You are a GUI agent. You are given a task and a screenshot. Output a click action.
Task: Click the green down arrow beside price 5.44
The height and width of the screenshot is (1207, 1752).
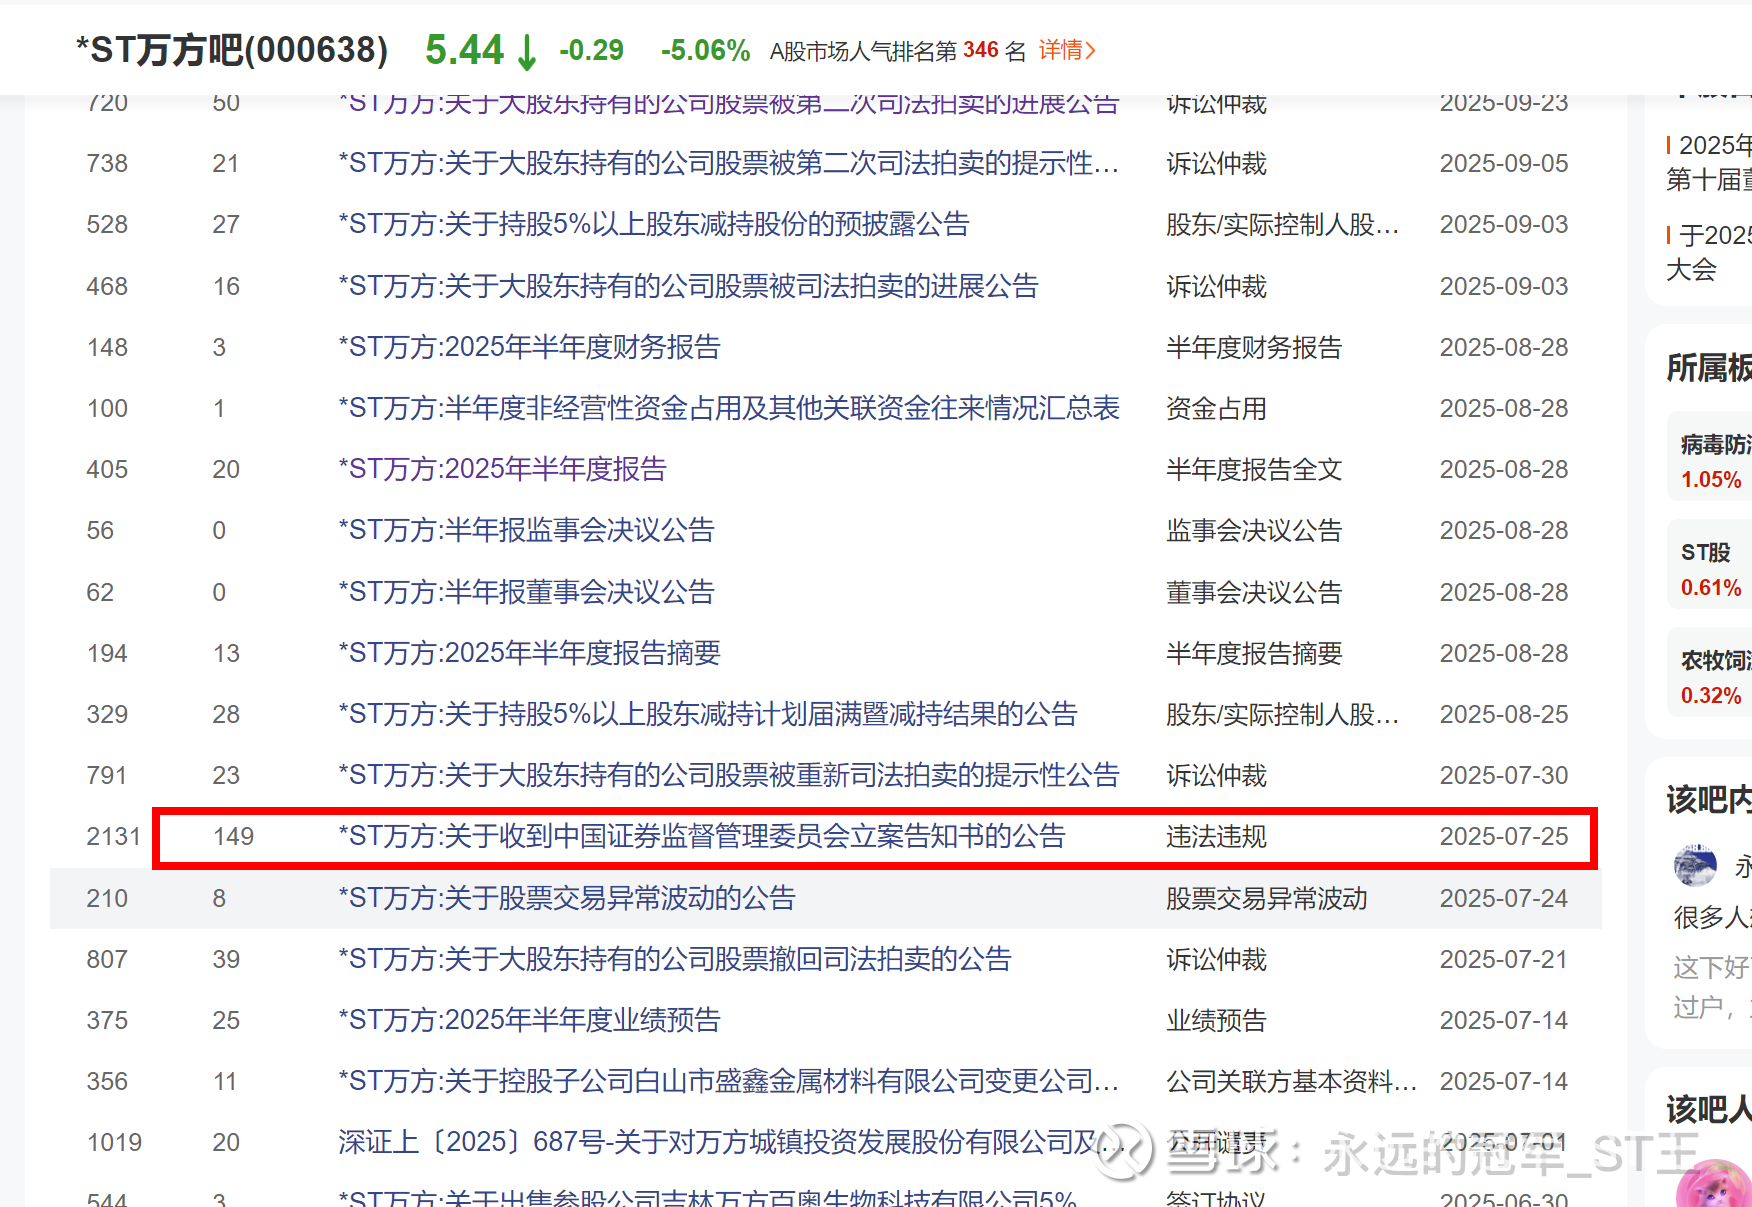pyautogui.click(x=527, y=52)
